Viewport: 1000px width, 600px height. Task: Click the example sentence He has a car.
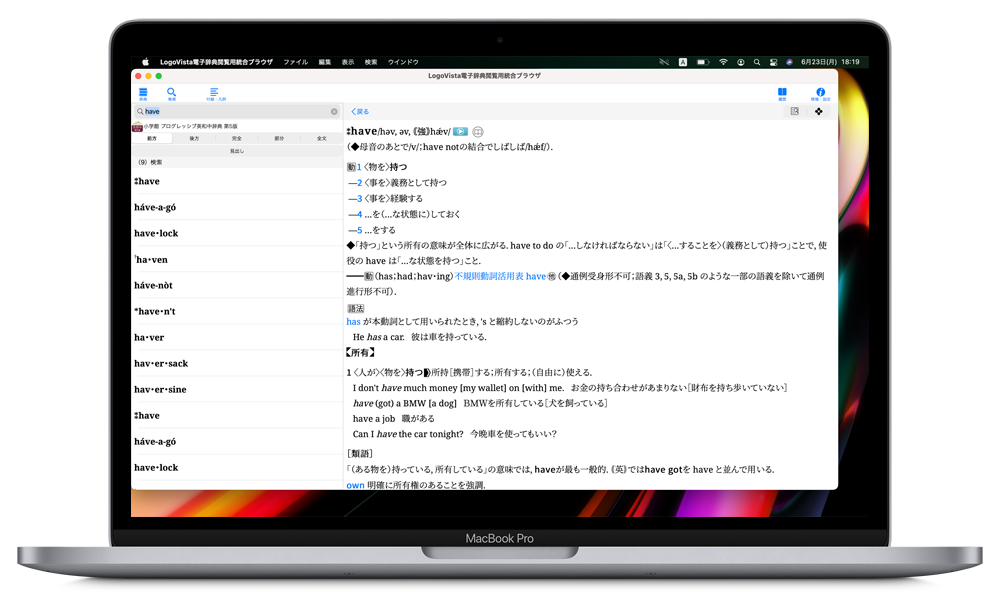coord(379,337)
